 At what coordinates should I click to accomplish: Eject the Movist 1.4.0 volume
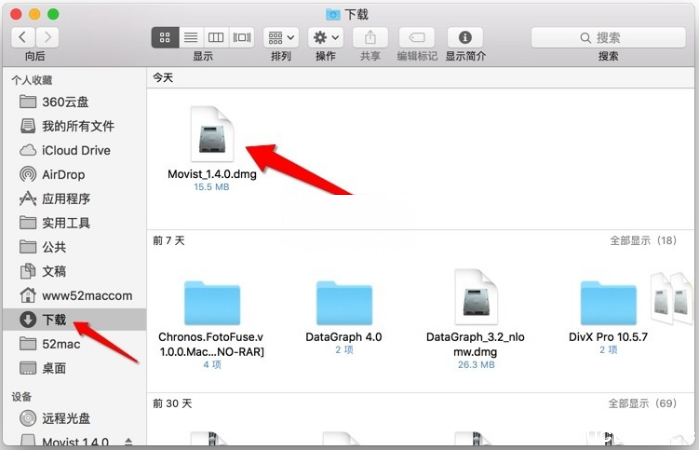(129, 442)
